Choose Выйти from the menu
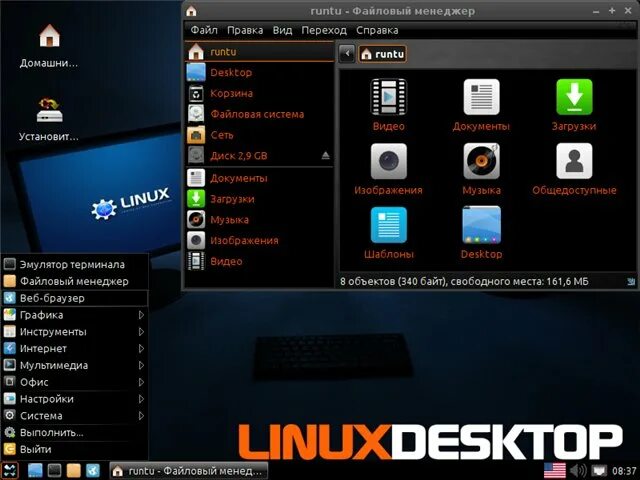 tap(75, 449)
